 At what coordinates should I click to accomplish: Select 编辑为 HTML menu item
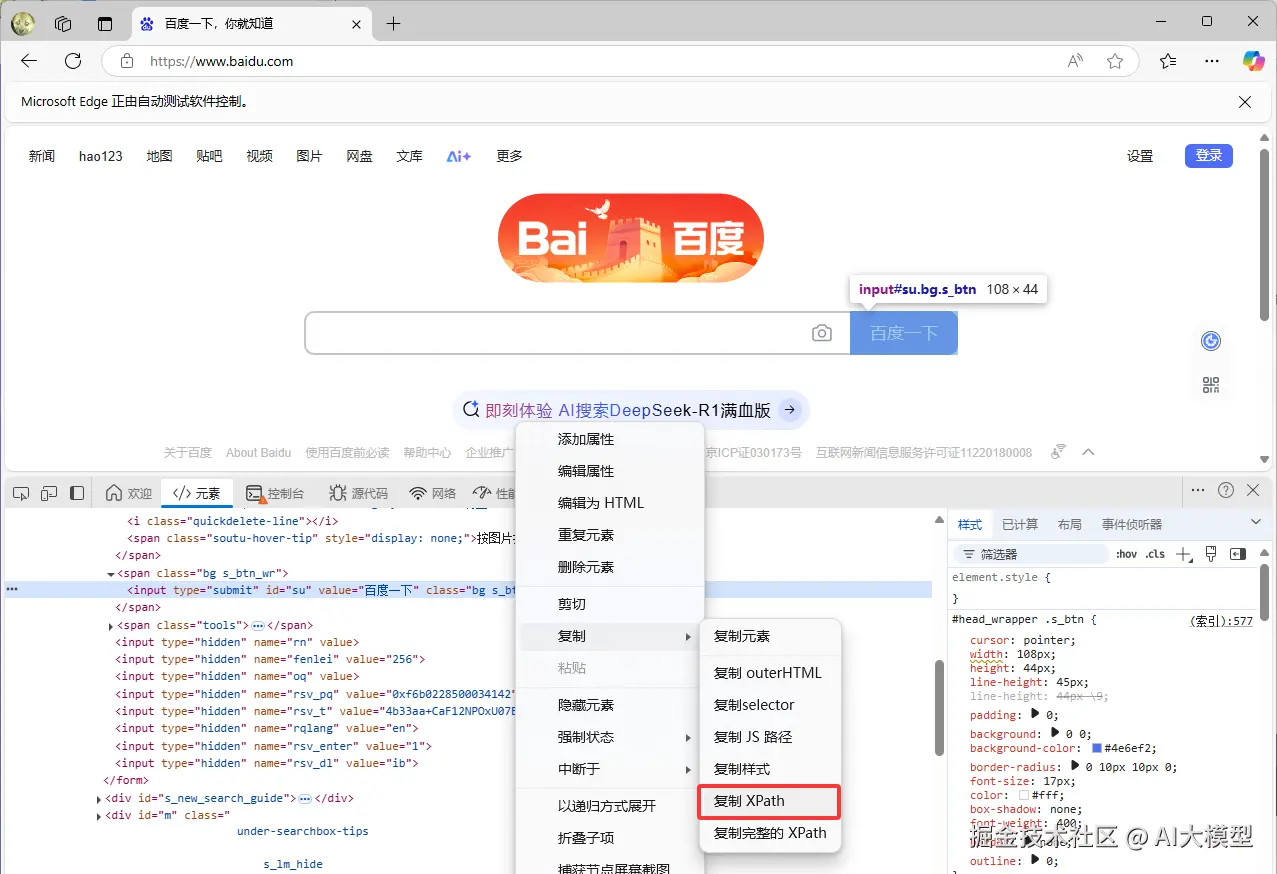point(610,503)
